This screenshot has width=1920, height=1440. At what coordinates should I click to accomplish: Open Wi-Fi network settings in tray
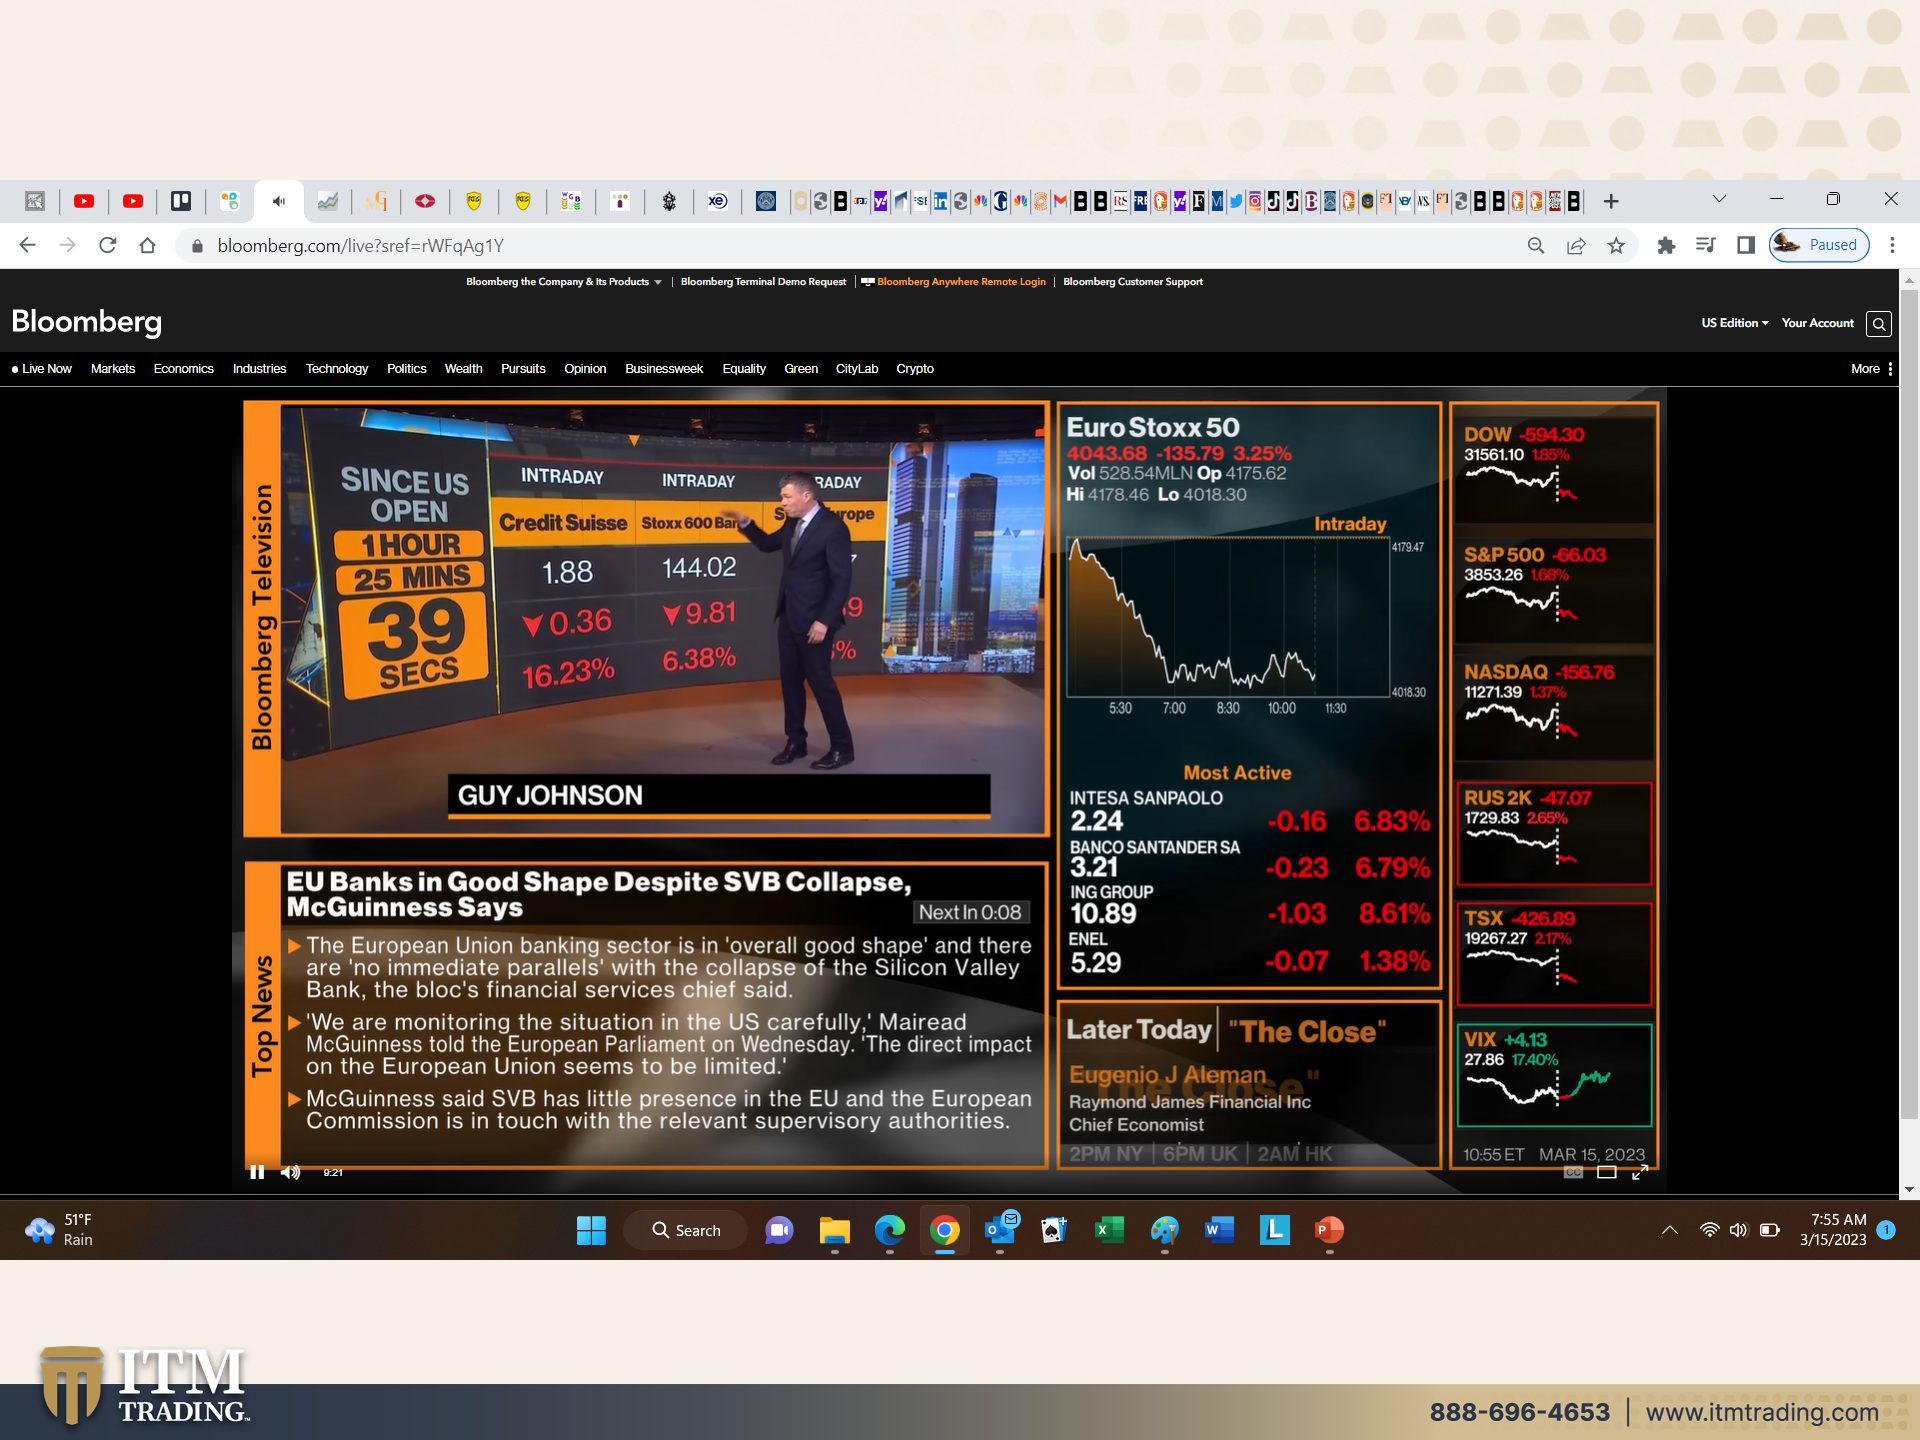pyautogui.click(x=1710, y=1230)
